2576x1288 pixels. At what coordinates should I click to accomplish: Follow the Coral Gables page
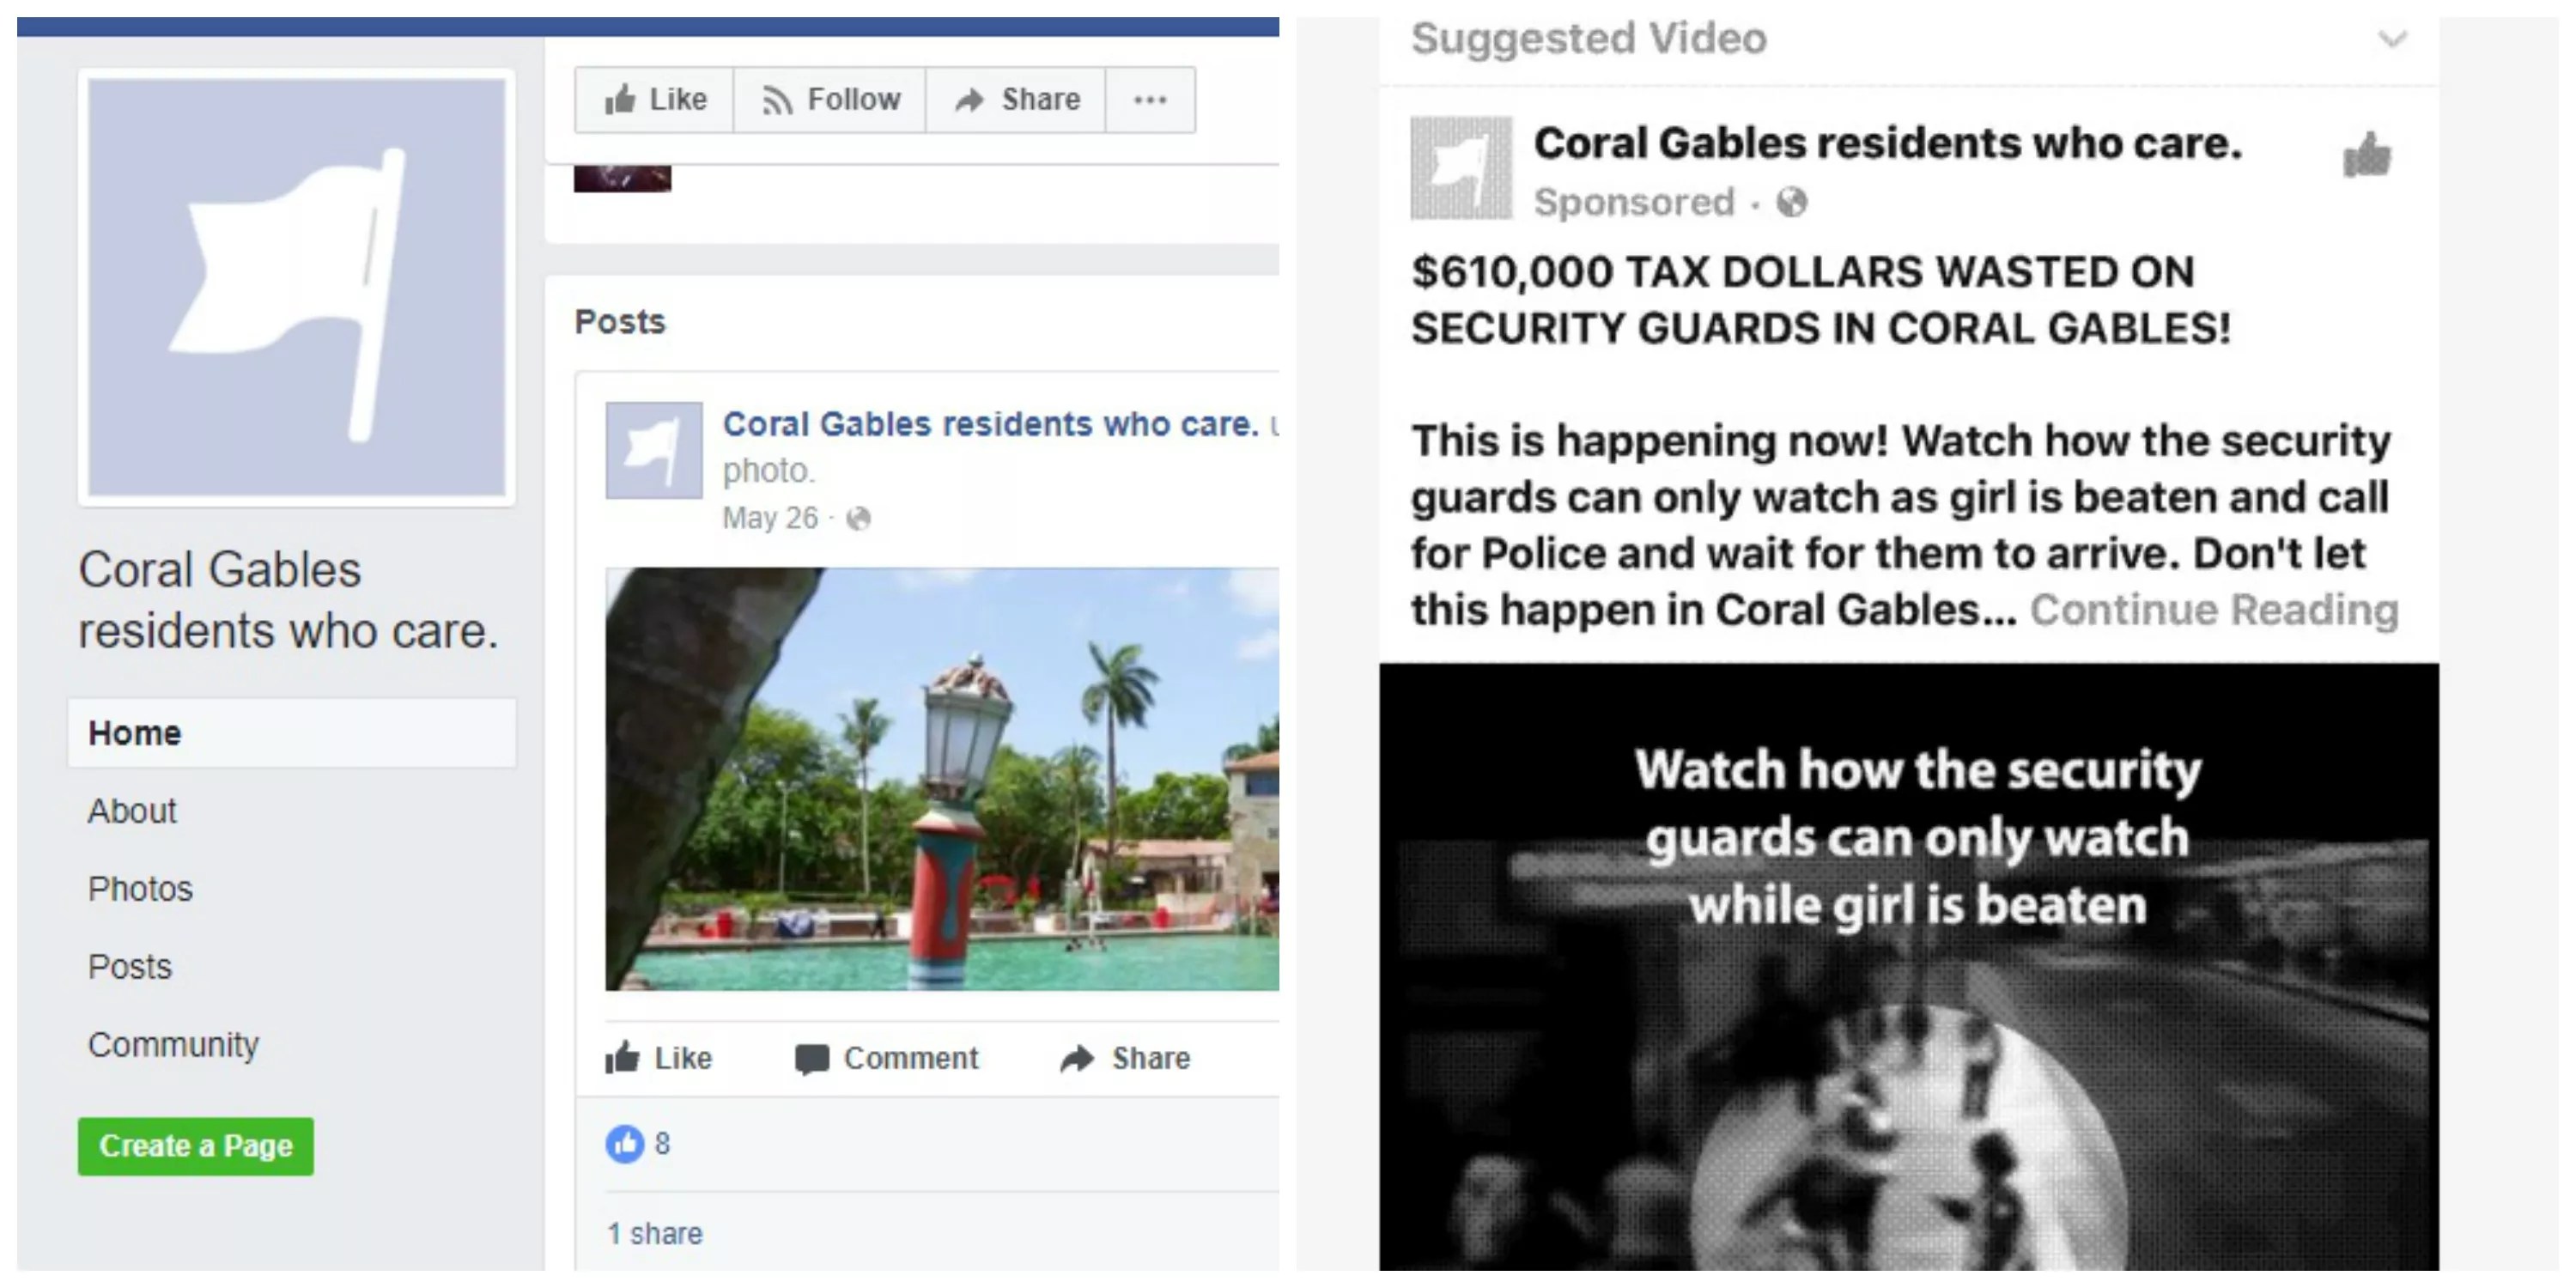830,100
